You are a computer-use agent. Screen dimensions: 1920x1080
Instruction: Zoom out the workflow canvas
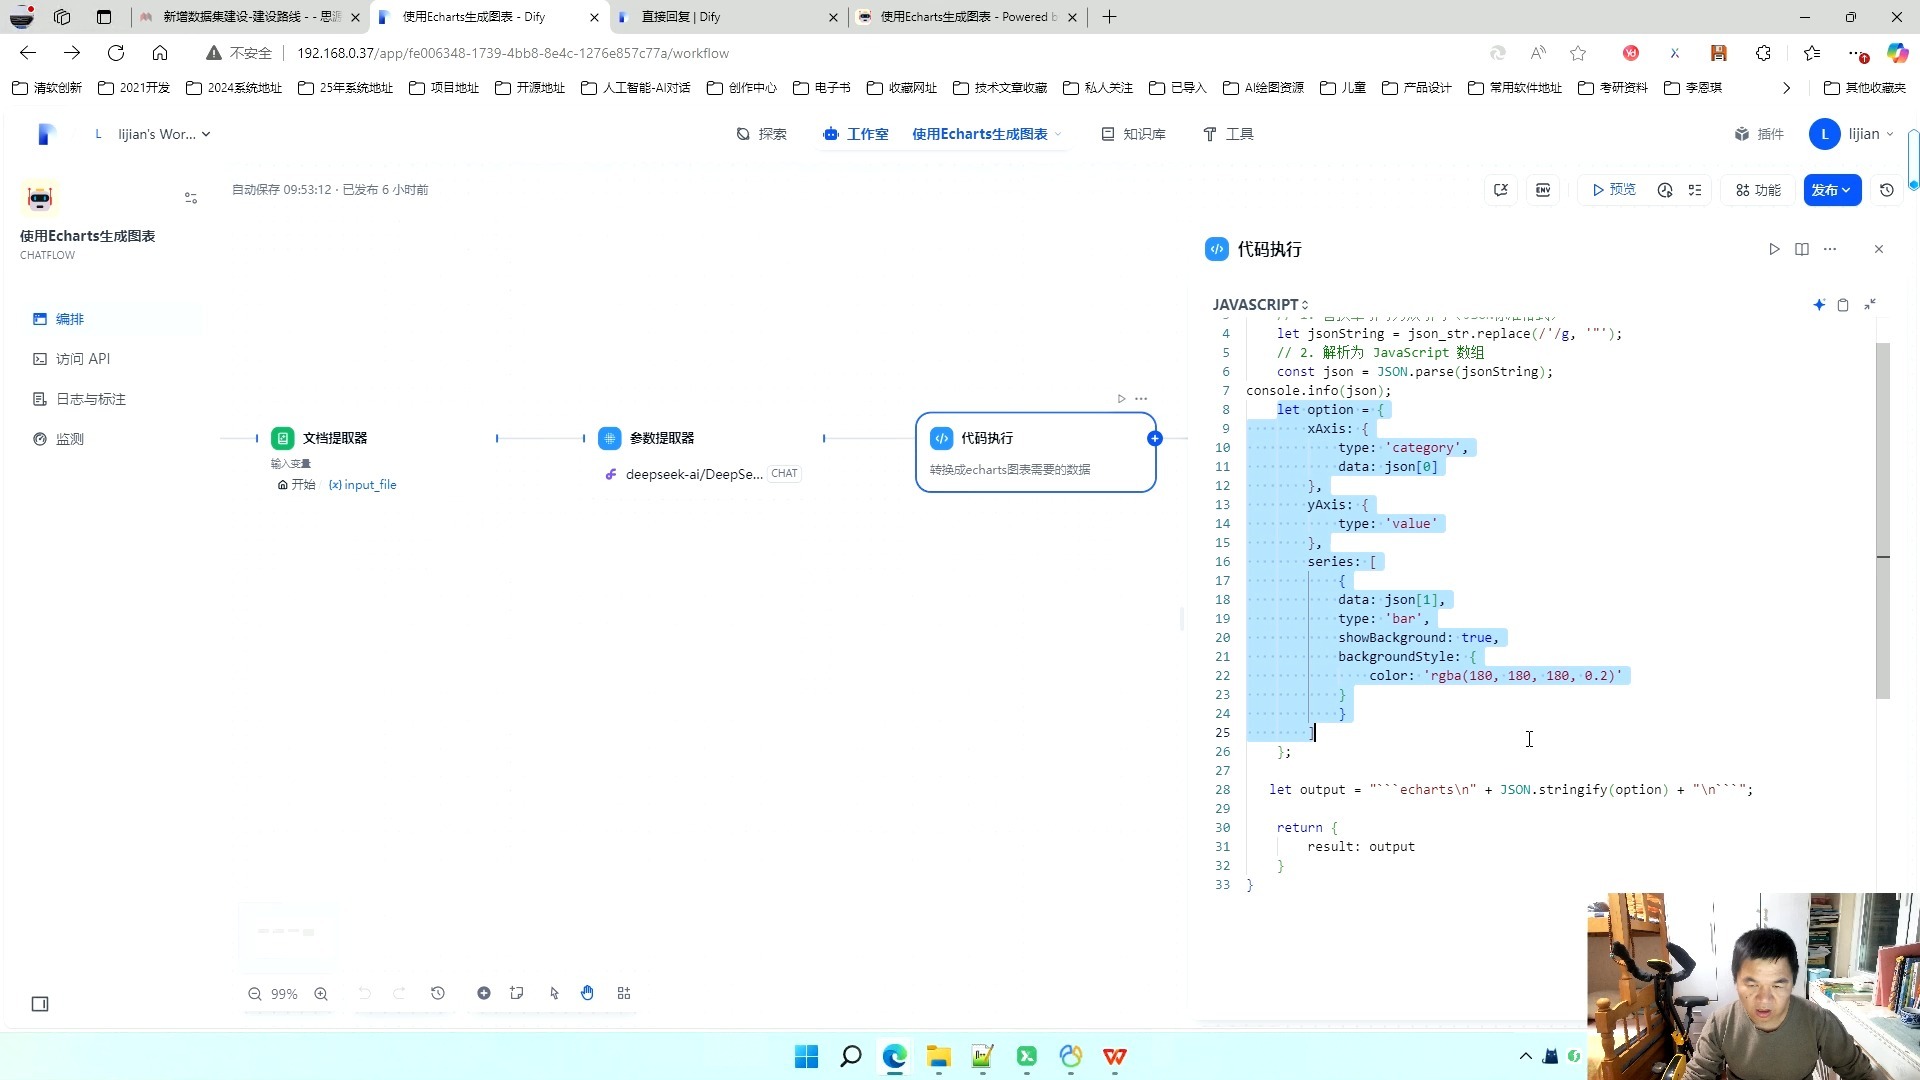point(255,994)
